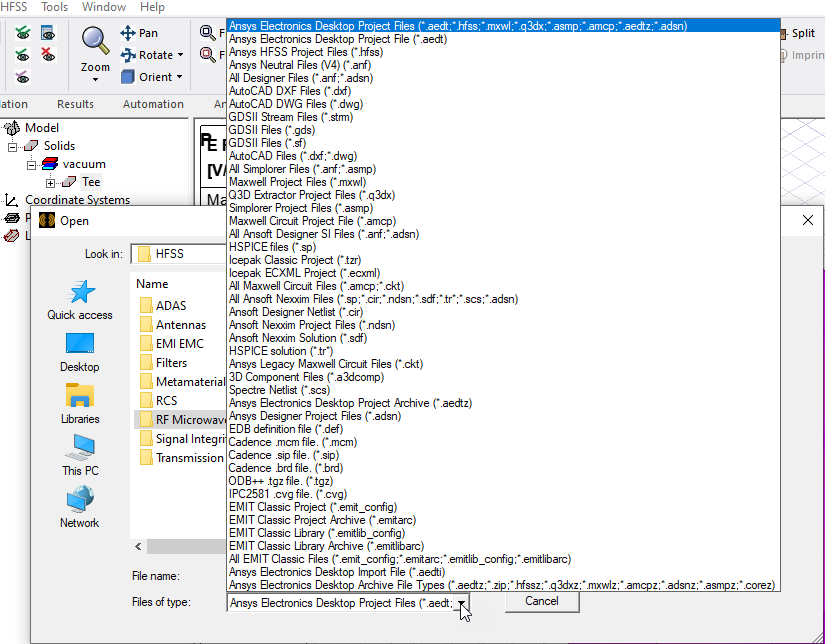The image size is (825, 644).
Task: Hide objects using the red X eye toggle
Action: pos(47,54)
